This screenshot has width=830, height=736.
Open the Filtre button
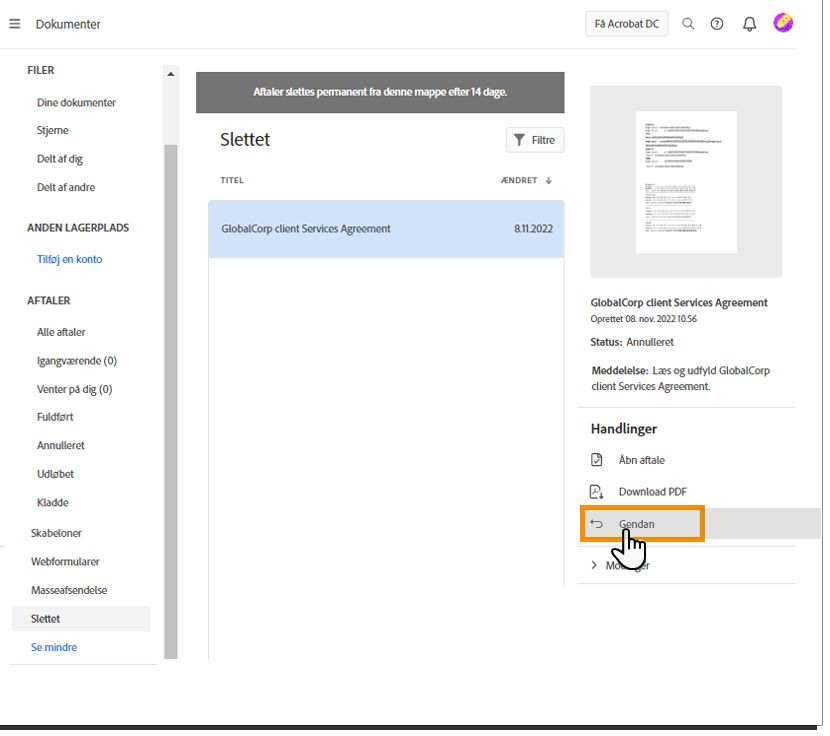tap(535, 140)
